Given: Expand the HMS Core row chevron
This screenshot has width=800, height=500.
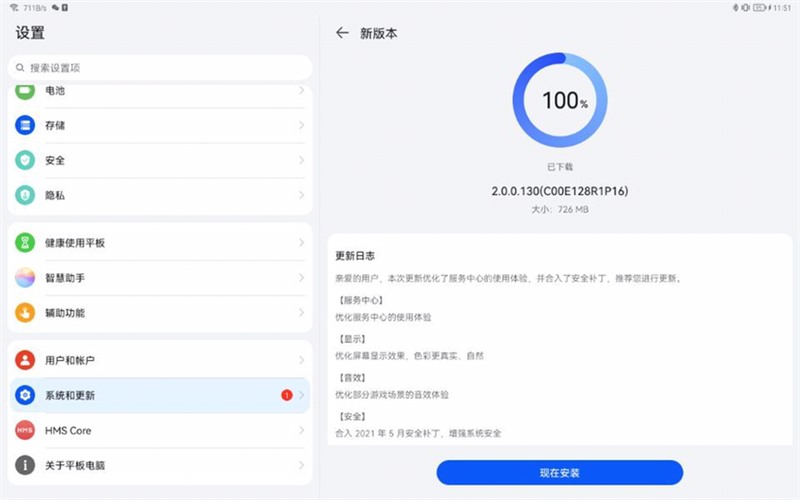Looking at the screenshot, I should 302,430.
